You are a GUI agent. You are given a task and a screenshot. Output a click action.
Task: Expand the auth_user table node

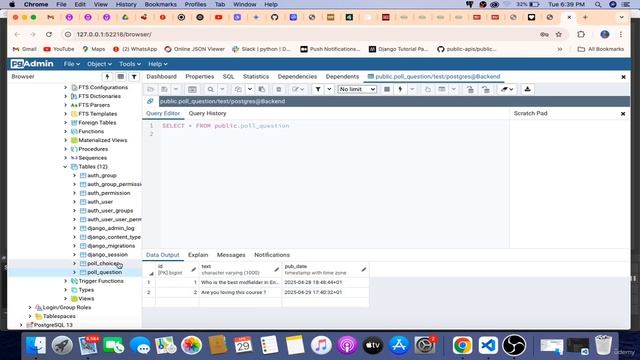click(74, 202)
